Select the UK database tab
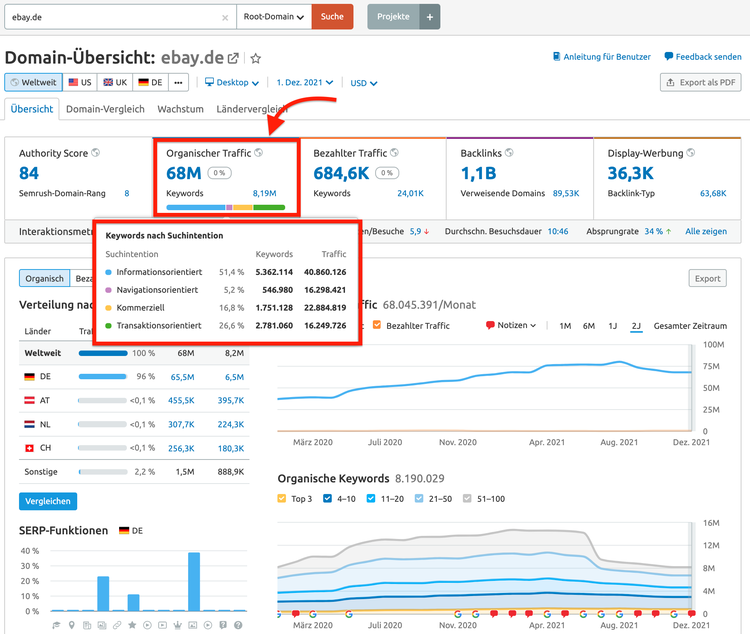This screenshot has width=750, height=634. pos(115,82)
